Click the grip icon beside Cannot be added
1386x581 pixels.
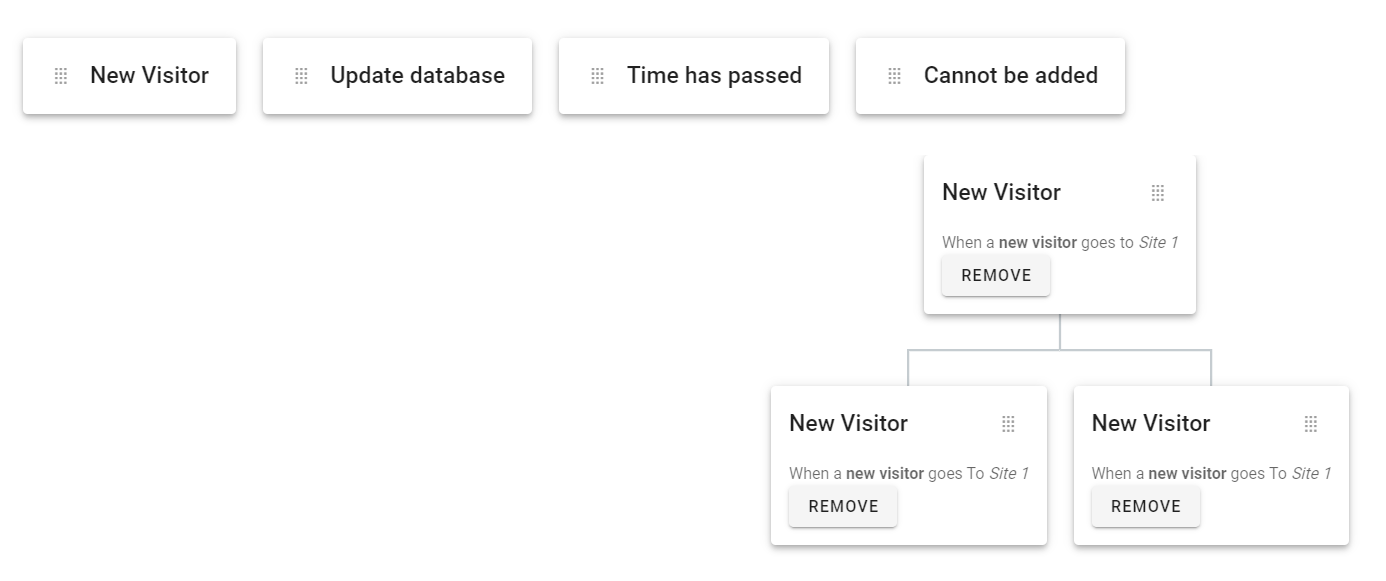pos(895,76)
